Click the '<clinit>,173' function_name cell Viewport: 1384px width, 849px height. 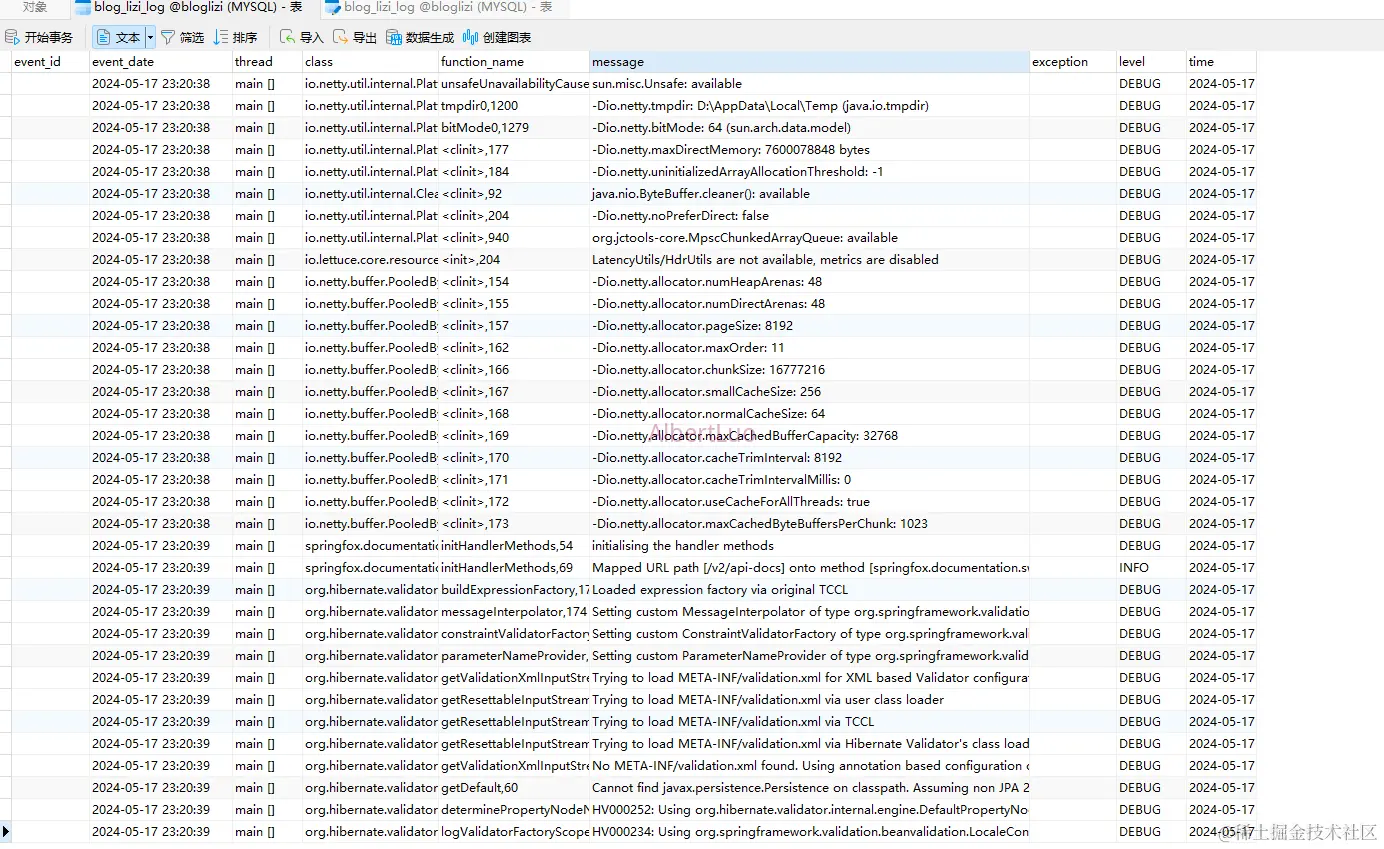point(514,524)
